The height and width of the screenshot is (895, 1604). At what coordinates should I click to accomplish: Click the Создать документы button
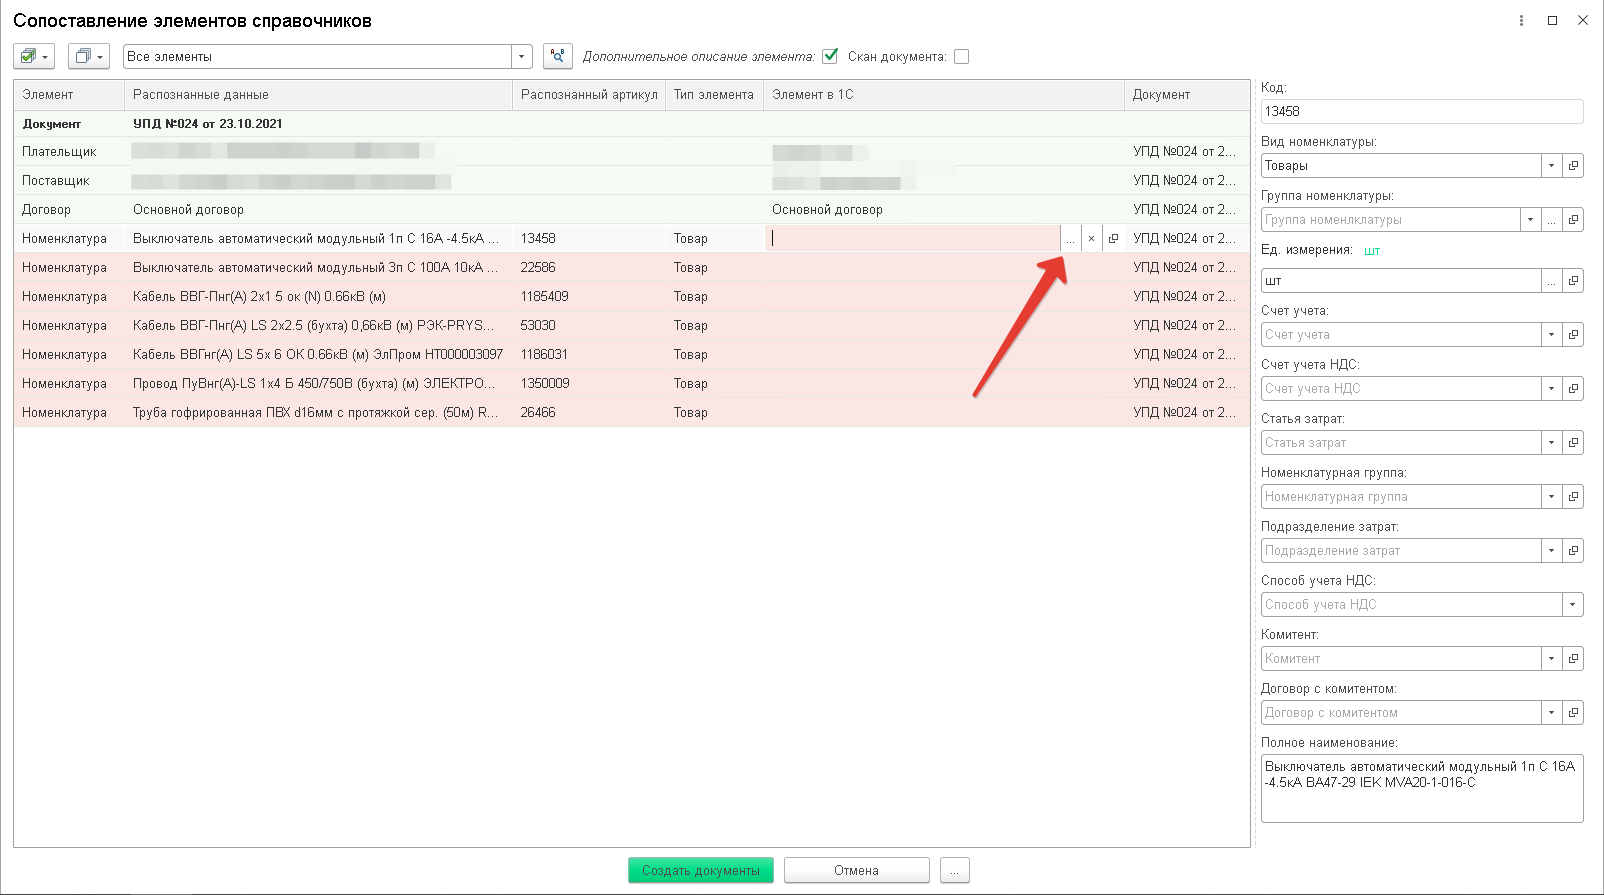tap(701, 871)
